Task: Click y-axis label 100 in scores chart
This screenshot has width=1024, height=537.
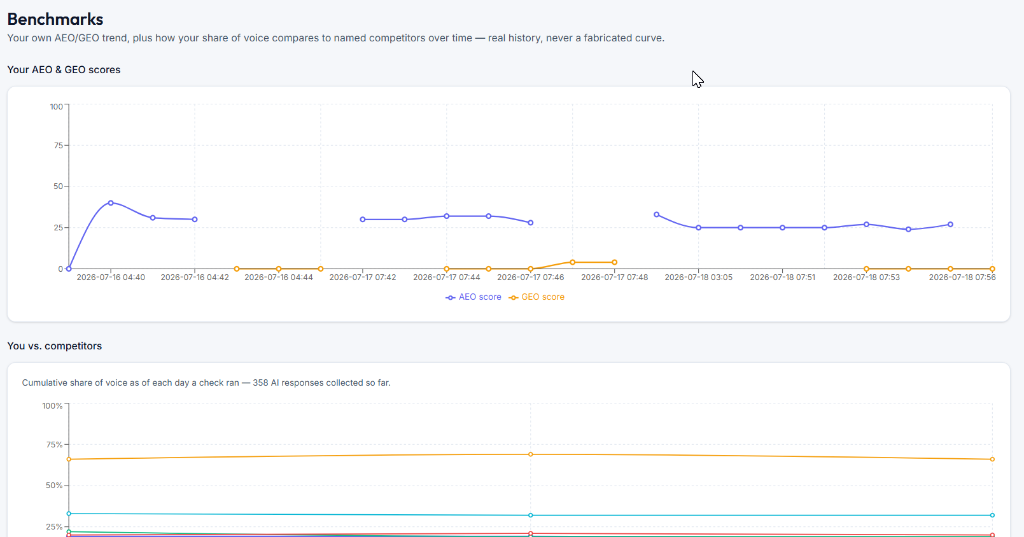Action: coord(57,106)
